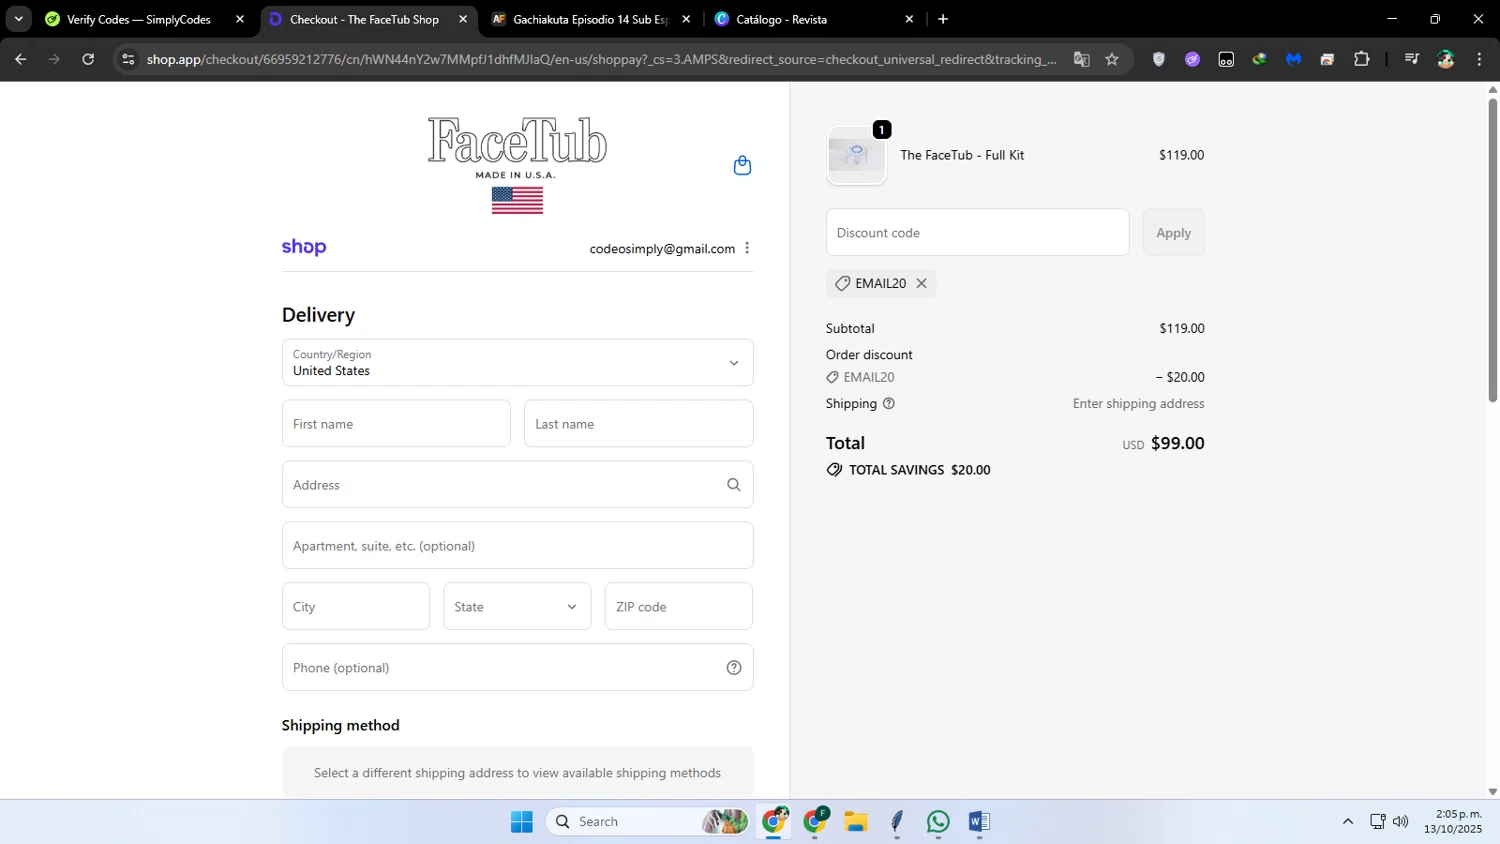The height and width of the screenshot is (844, 1500).
Task: Open WhatsApp from the taskbar
Action: pyautogui.click(x=938, y=822)
